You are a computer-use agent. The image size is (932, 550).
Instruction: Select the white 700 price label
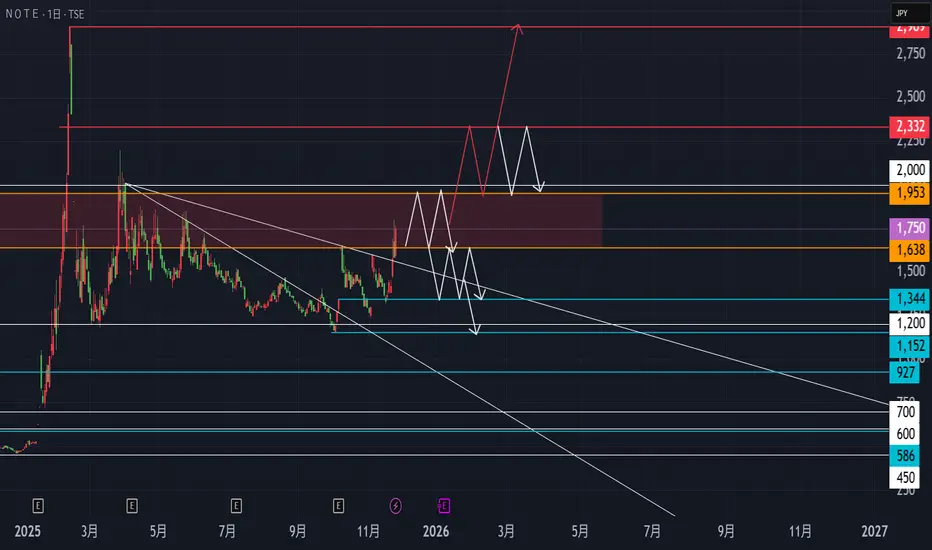click(905, 411)
